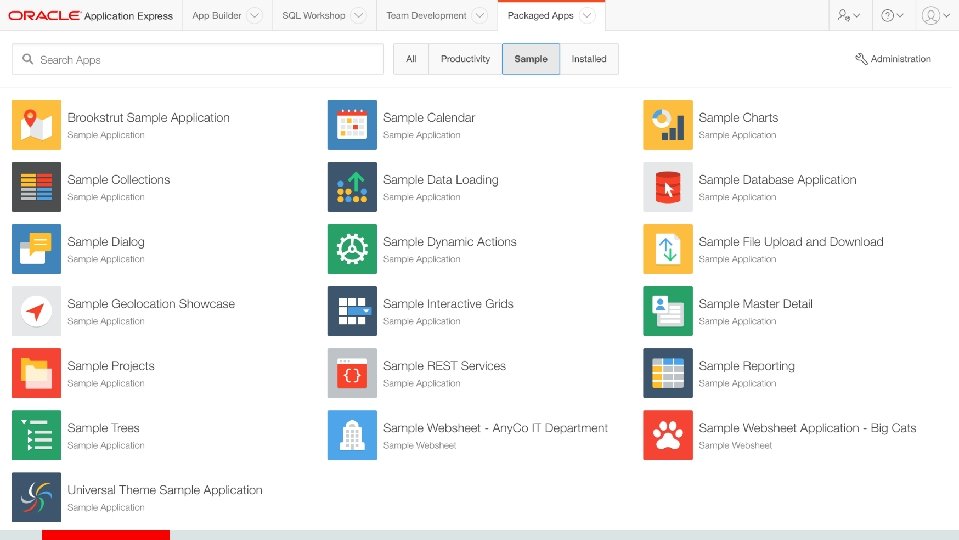959x540 pixels.
Task: Click the Sample Dynamic Actions gear icon
Action: [x=352, y=249]
